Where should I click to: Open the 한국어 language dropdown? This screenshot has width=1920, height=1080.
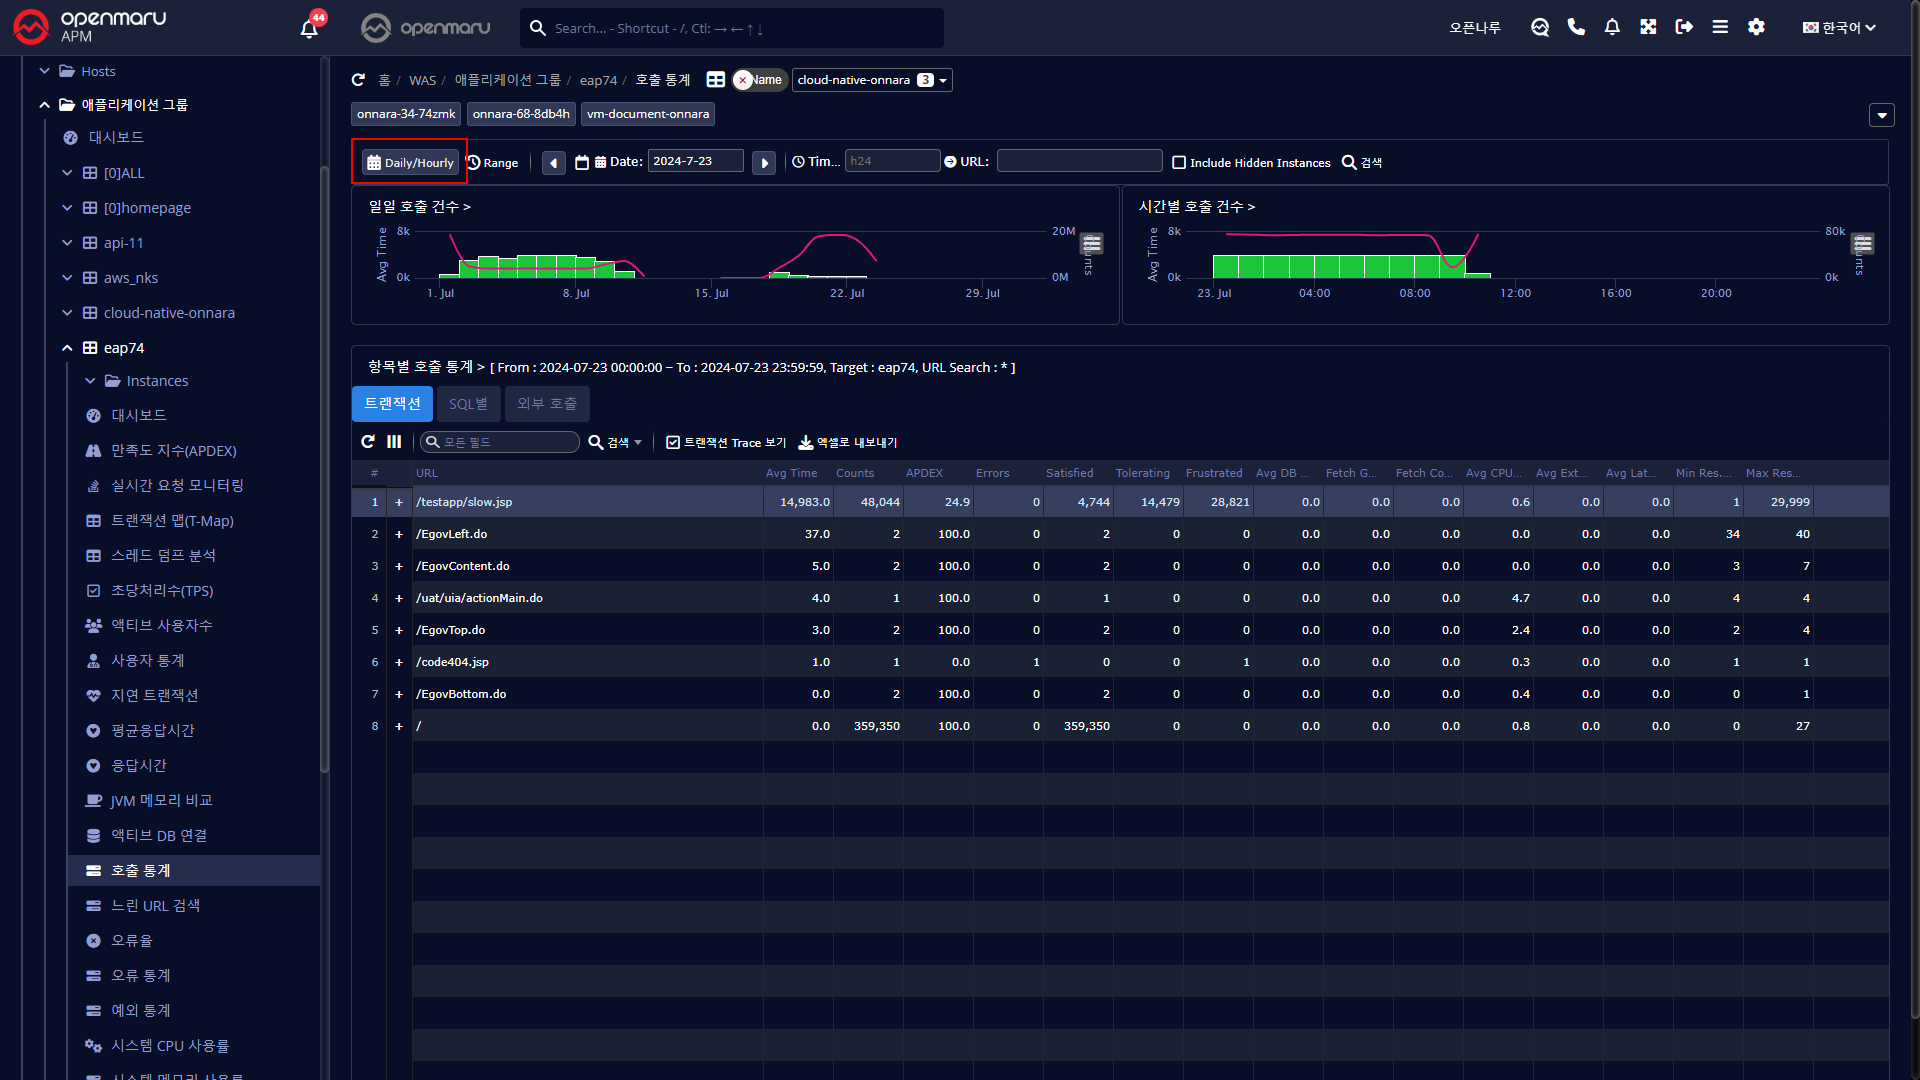point(1839,27)
